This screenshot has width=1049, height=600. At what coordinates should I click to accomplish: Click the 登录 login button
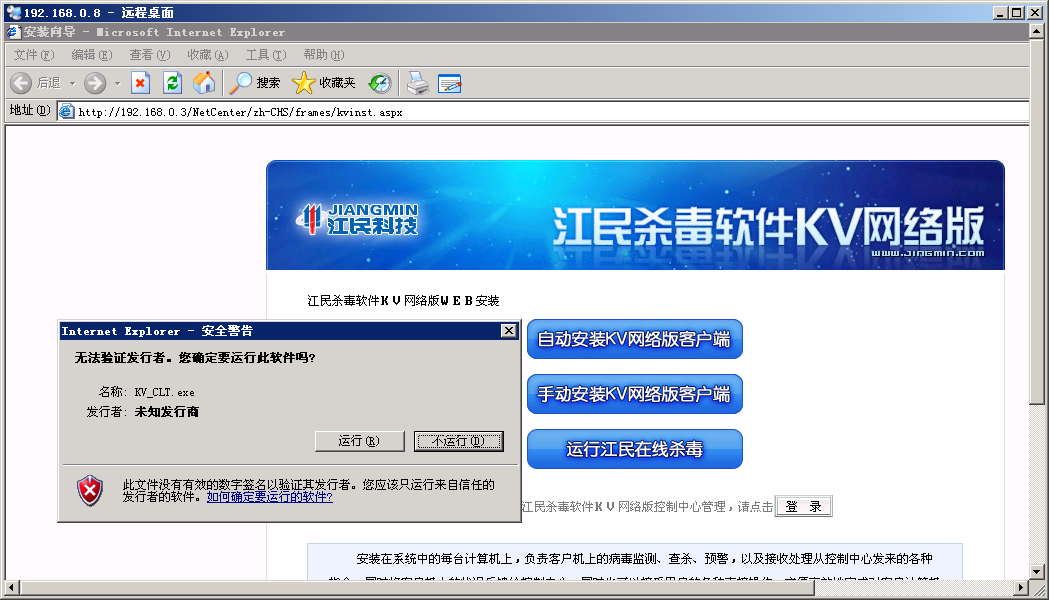803,506
